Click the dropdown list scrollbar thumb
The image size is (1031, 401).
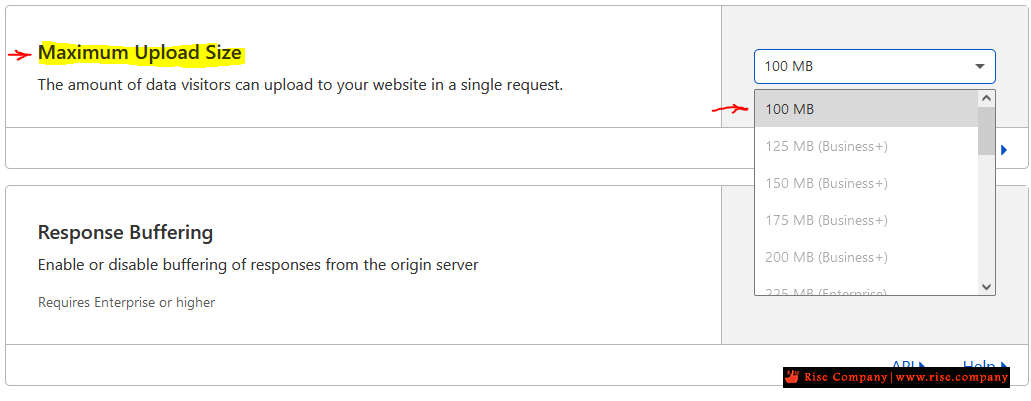[x=986, y=131]
